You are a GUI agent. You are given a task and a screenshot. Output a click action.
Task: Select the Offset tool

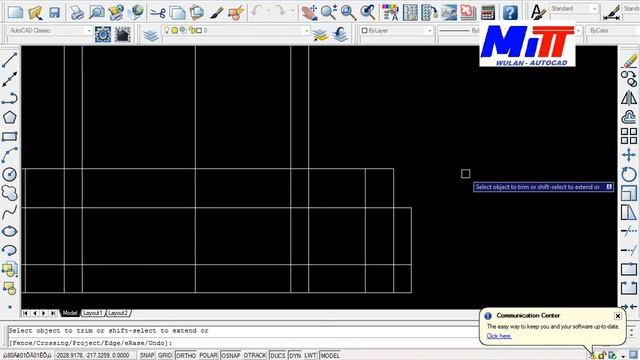click(x=629, y=118)
